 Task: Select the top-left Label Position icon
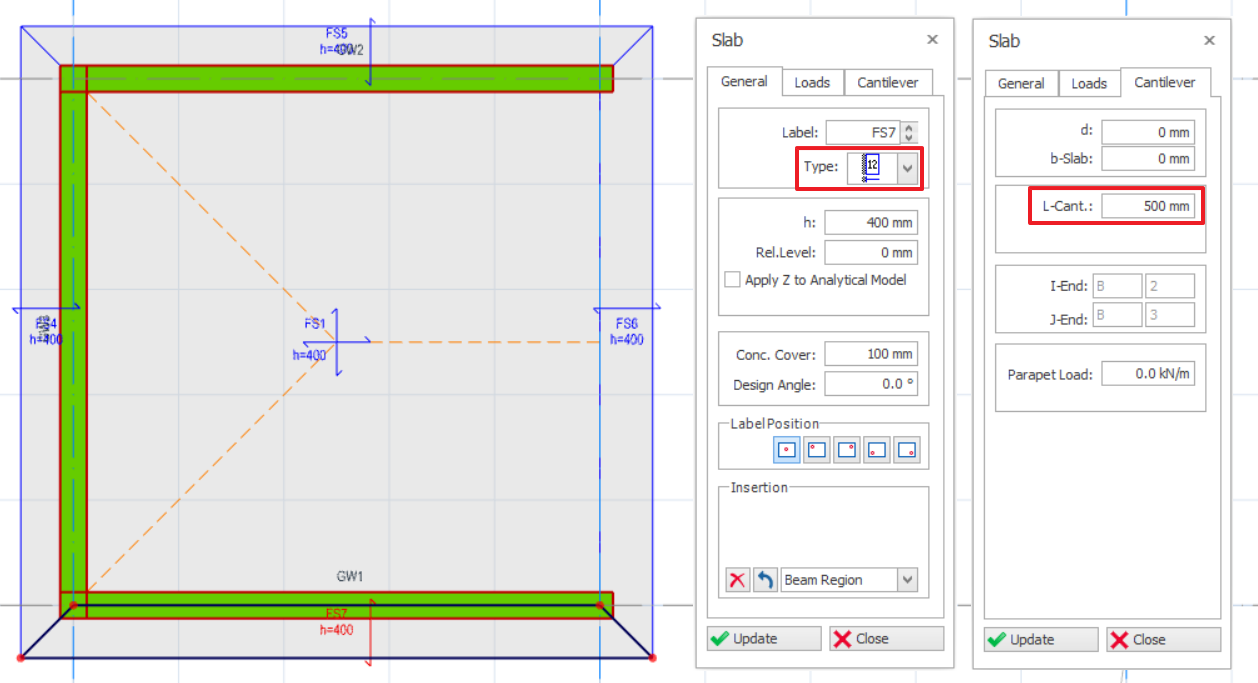point(816,449)
